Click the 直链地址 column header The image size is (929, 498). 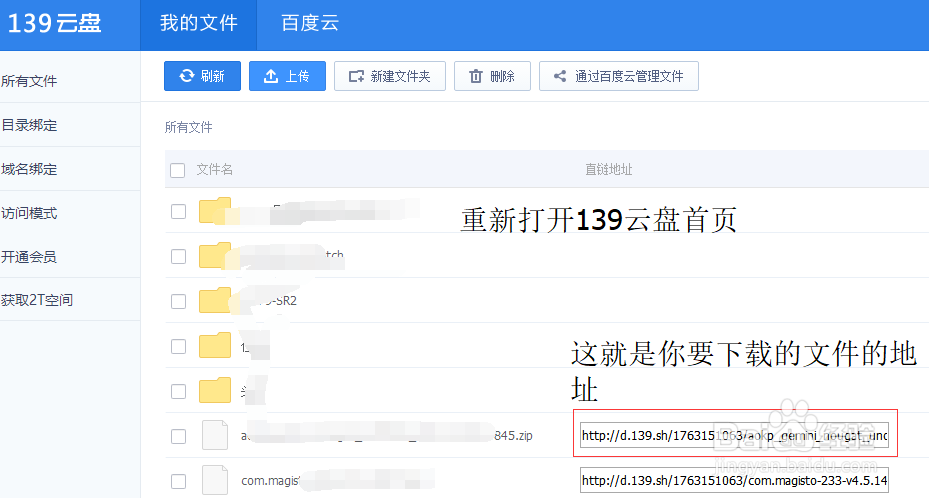608,170
